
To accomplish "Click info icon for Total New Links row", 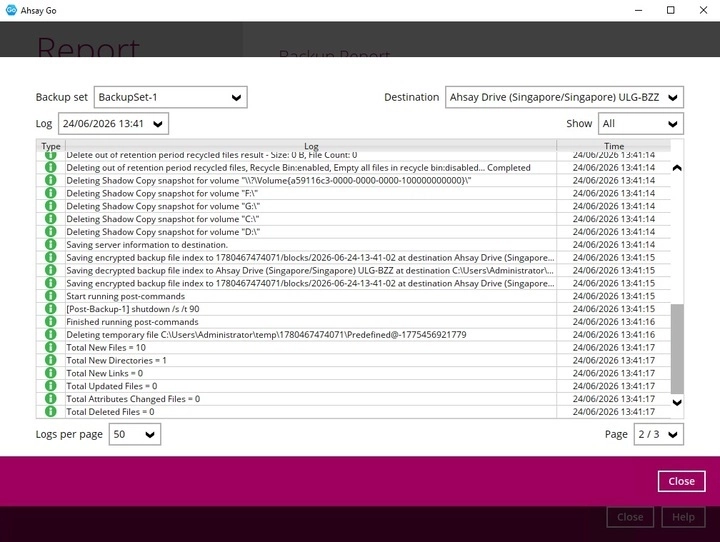I will [51, 373].
